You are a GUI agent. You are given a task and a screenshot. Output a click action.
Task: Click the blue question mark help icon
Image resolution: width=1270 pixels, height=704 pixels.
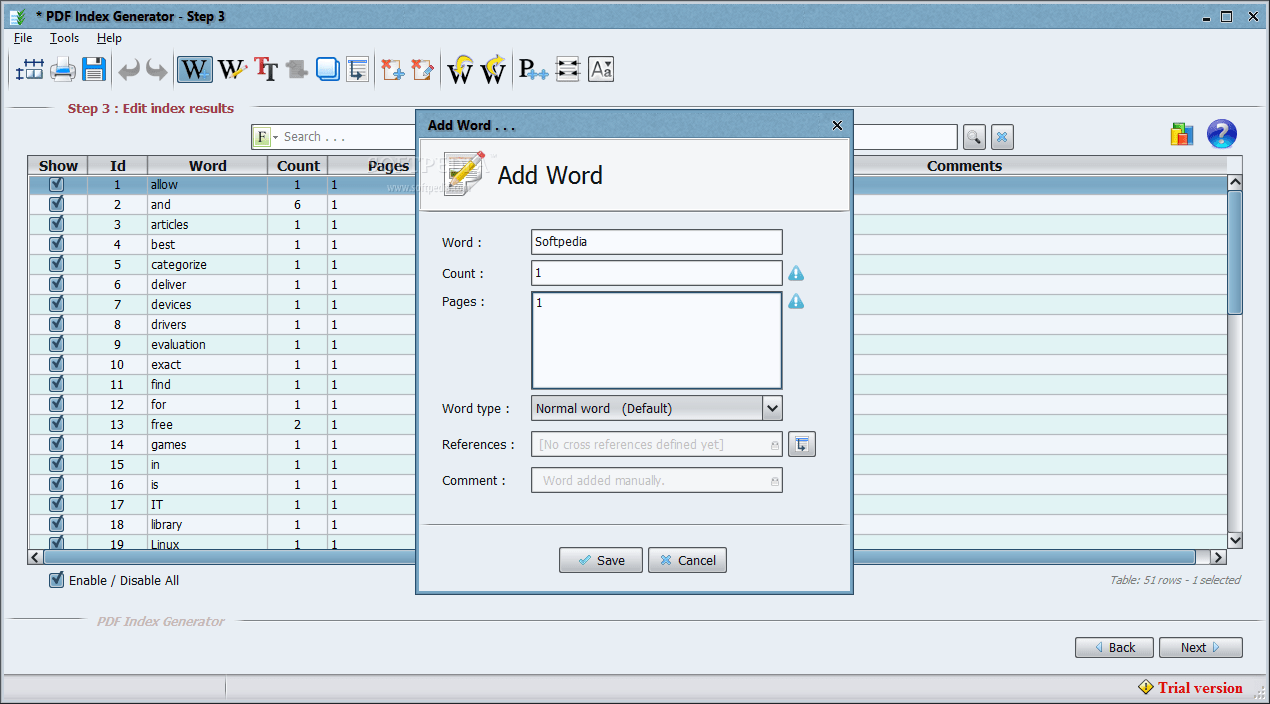(x=1221, y=134)
